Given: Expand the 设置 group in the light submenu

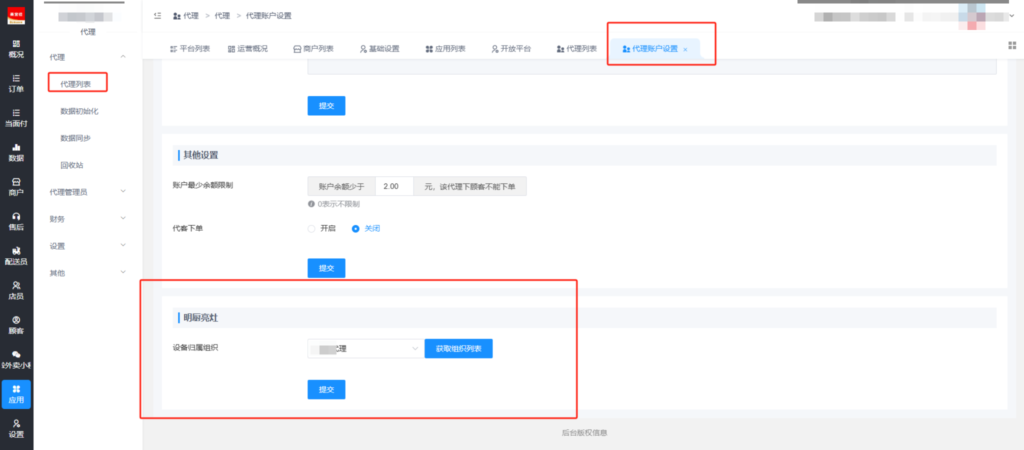Looking at the screenshot, I should [x=88, y=246].
